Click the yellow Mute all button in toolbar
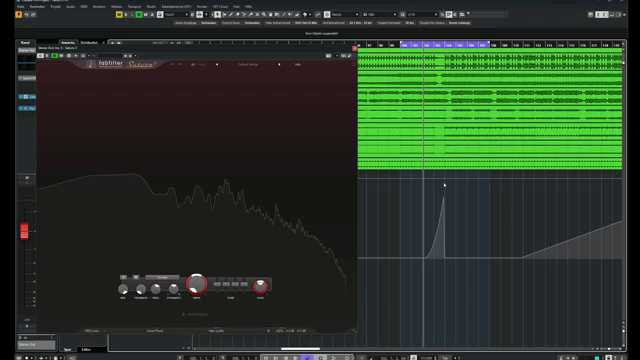Image resolution: width=640 pixels, height=360 pixels. point(119,14)
